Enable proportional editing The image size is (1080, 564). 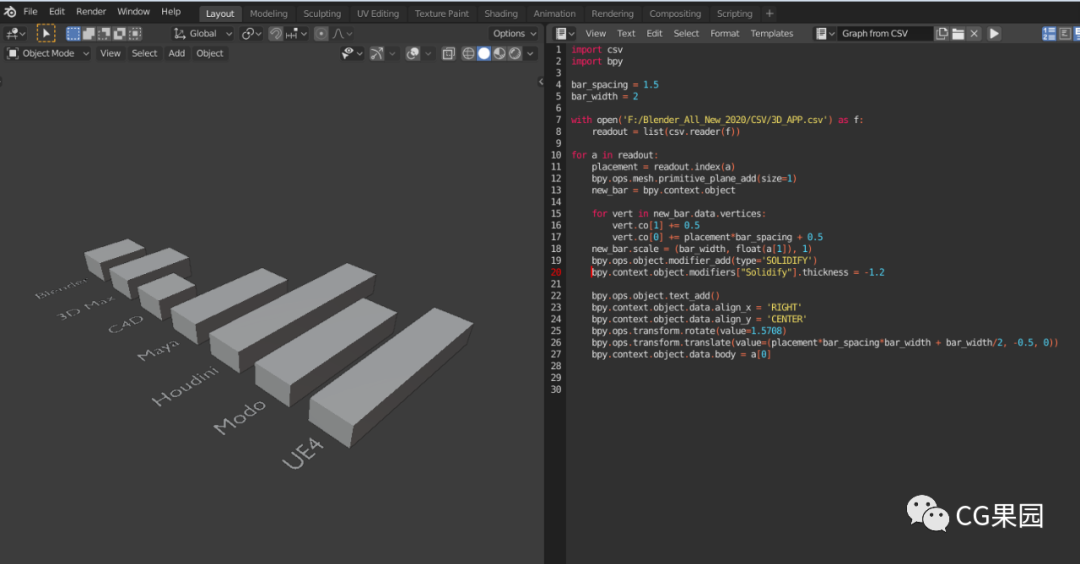[321, 33]
